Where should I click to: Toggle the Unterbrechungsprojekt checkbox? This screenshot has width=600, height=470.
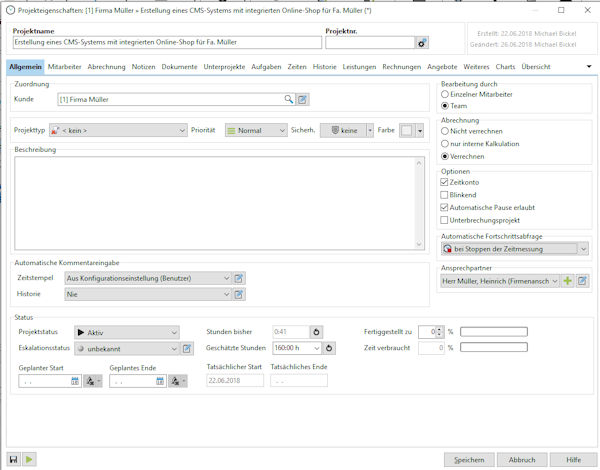(x=445, y=219)
